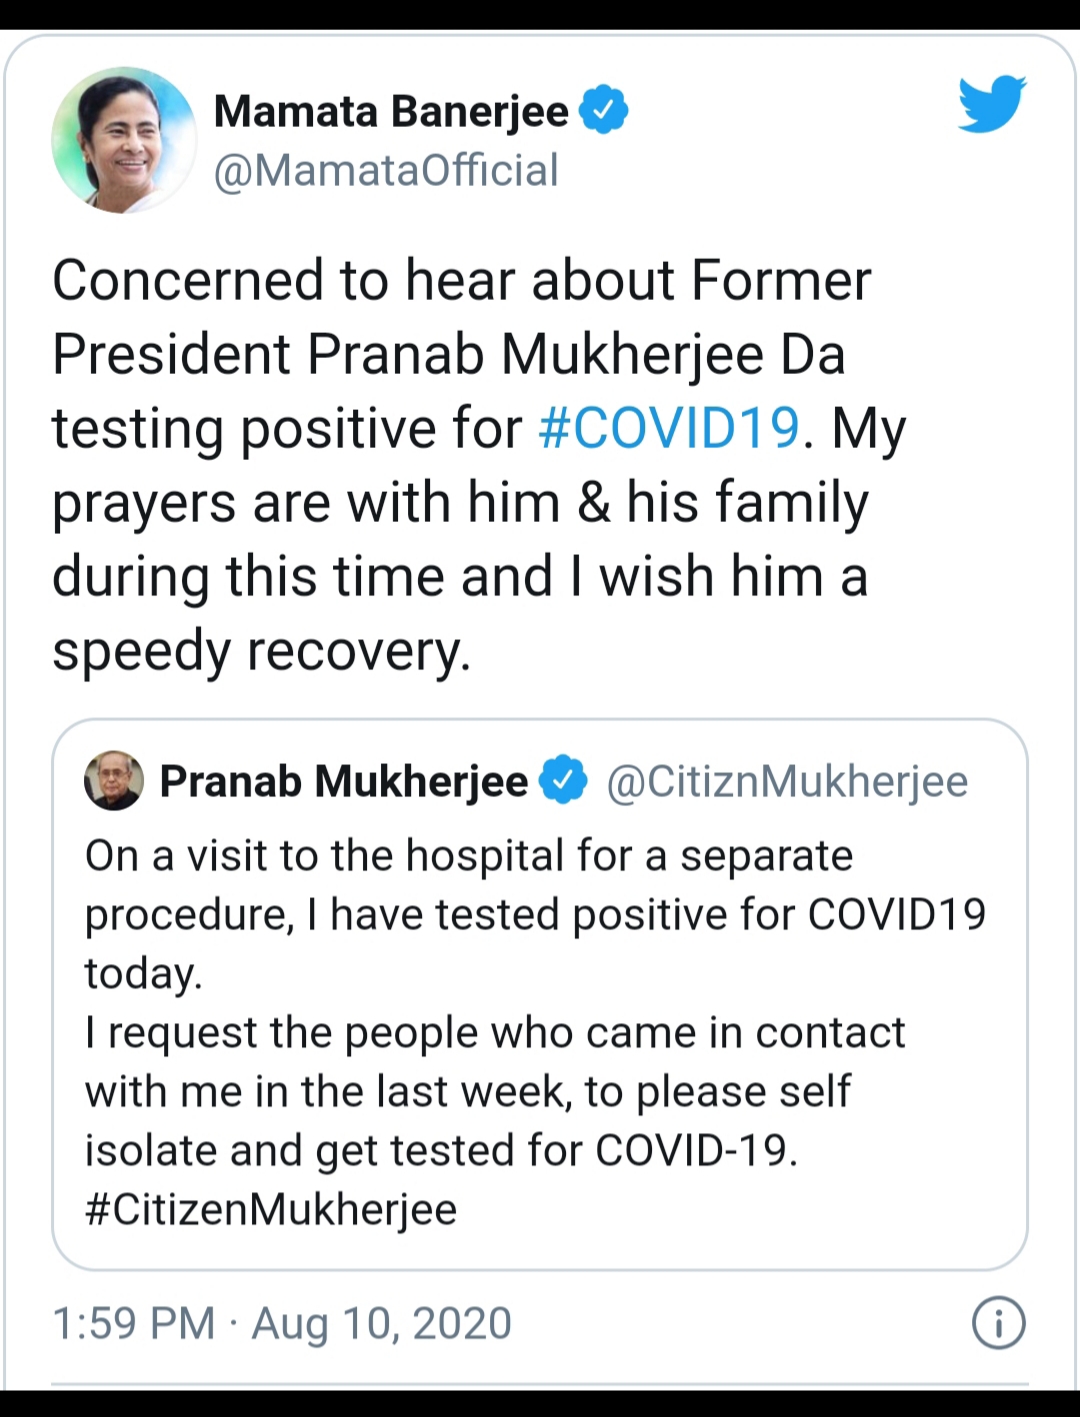Viewport: 1080px width, 1417px height.
Task: Click 'I request the people who came in contact'
Action: point(495,1032)
